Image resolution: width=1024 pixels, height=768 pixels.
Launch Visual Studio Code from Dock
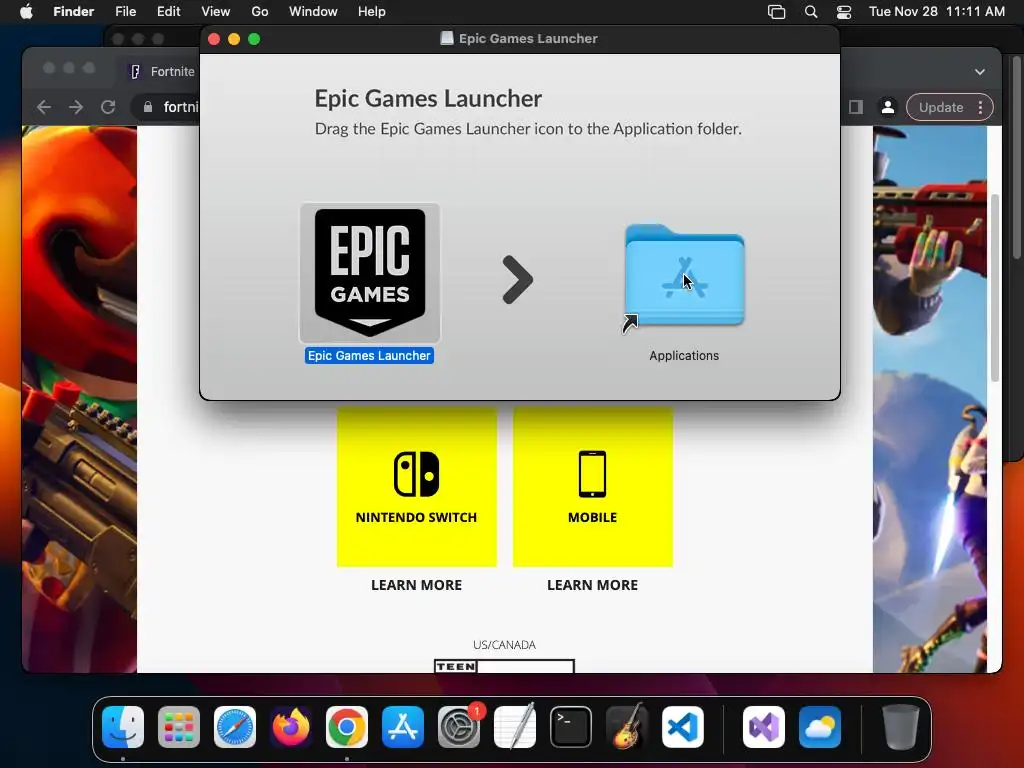(x=682, y=727)
